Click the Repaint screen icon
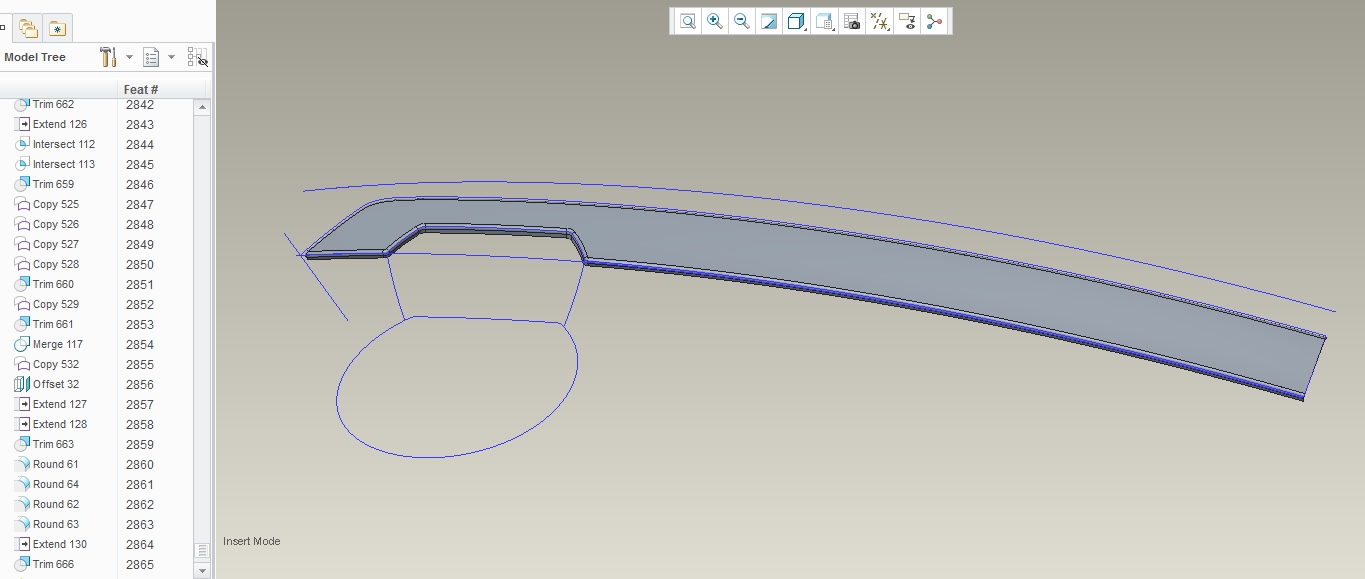The image size is (1365, 579). (x=769, y=21)
